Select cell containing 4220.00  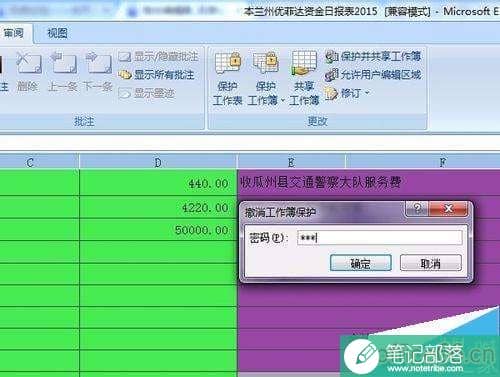coord(158,207)
